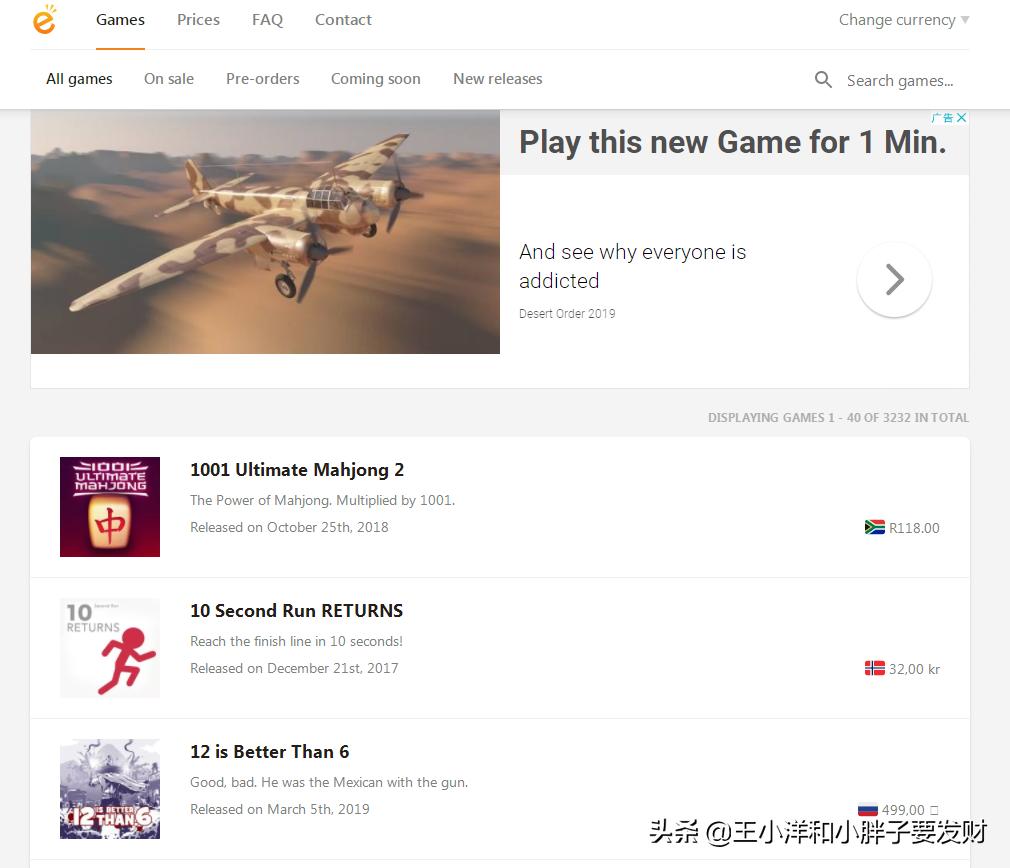Click the search magnifier icon
The height and width of the screenshot is (868, 1010).
click(823, 79)
